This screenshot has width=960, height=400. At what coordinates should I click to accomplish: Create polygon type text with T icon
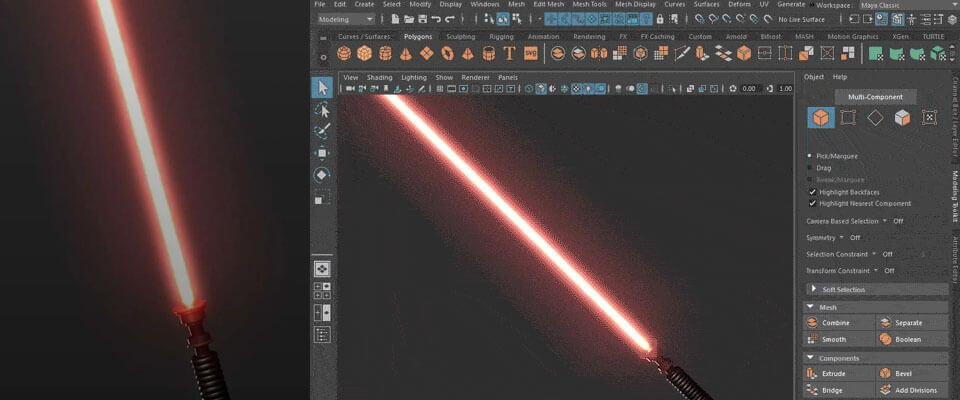pos(509,53)
